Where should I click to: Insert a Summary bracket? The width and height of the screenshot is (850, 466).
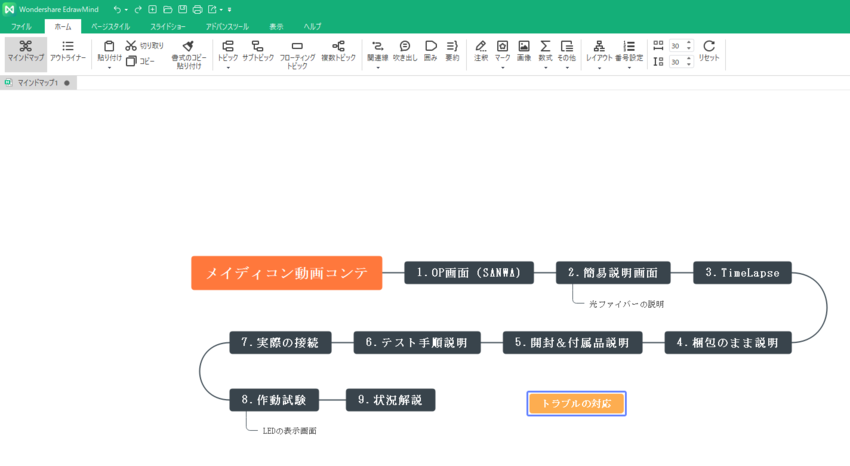coord(452,50)
